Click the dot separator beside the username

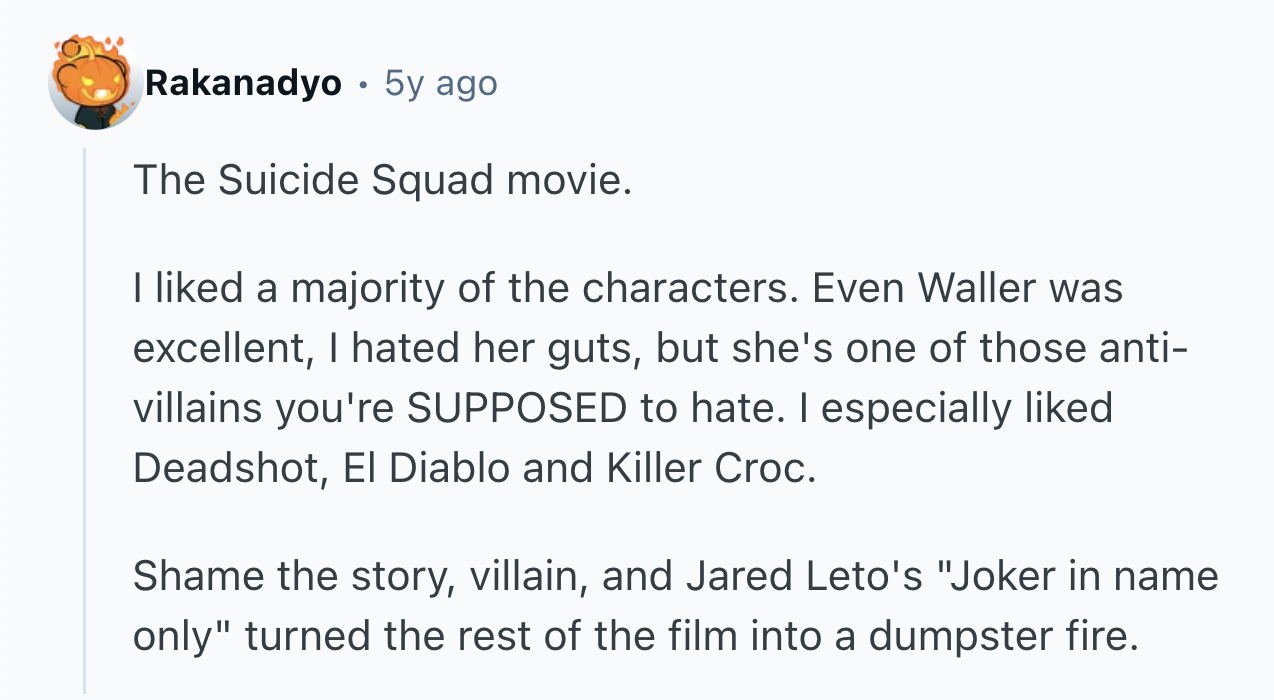[x=362, y=84]
